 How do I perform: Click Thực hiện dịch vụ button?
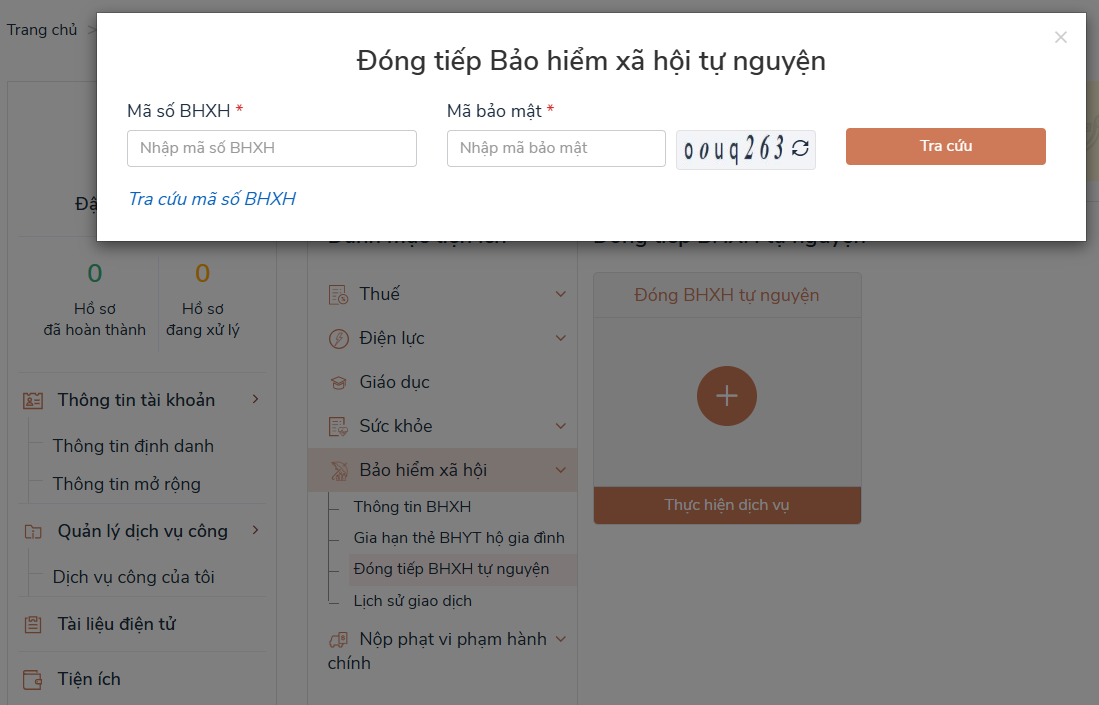[x=727, y=505]
